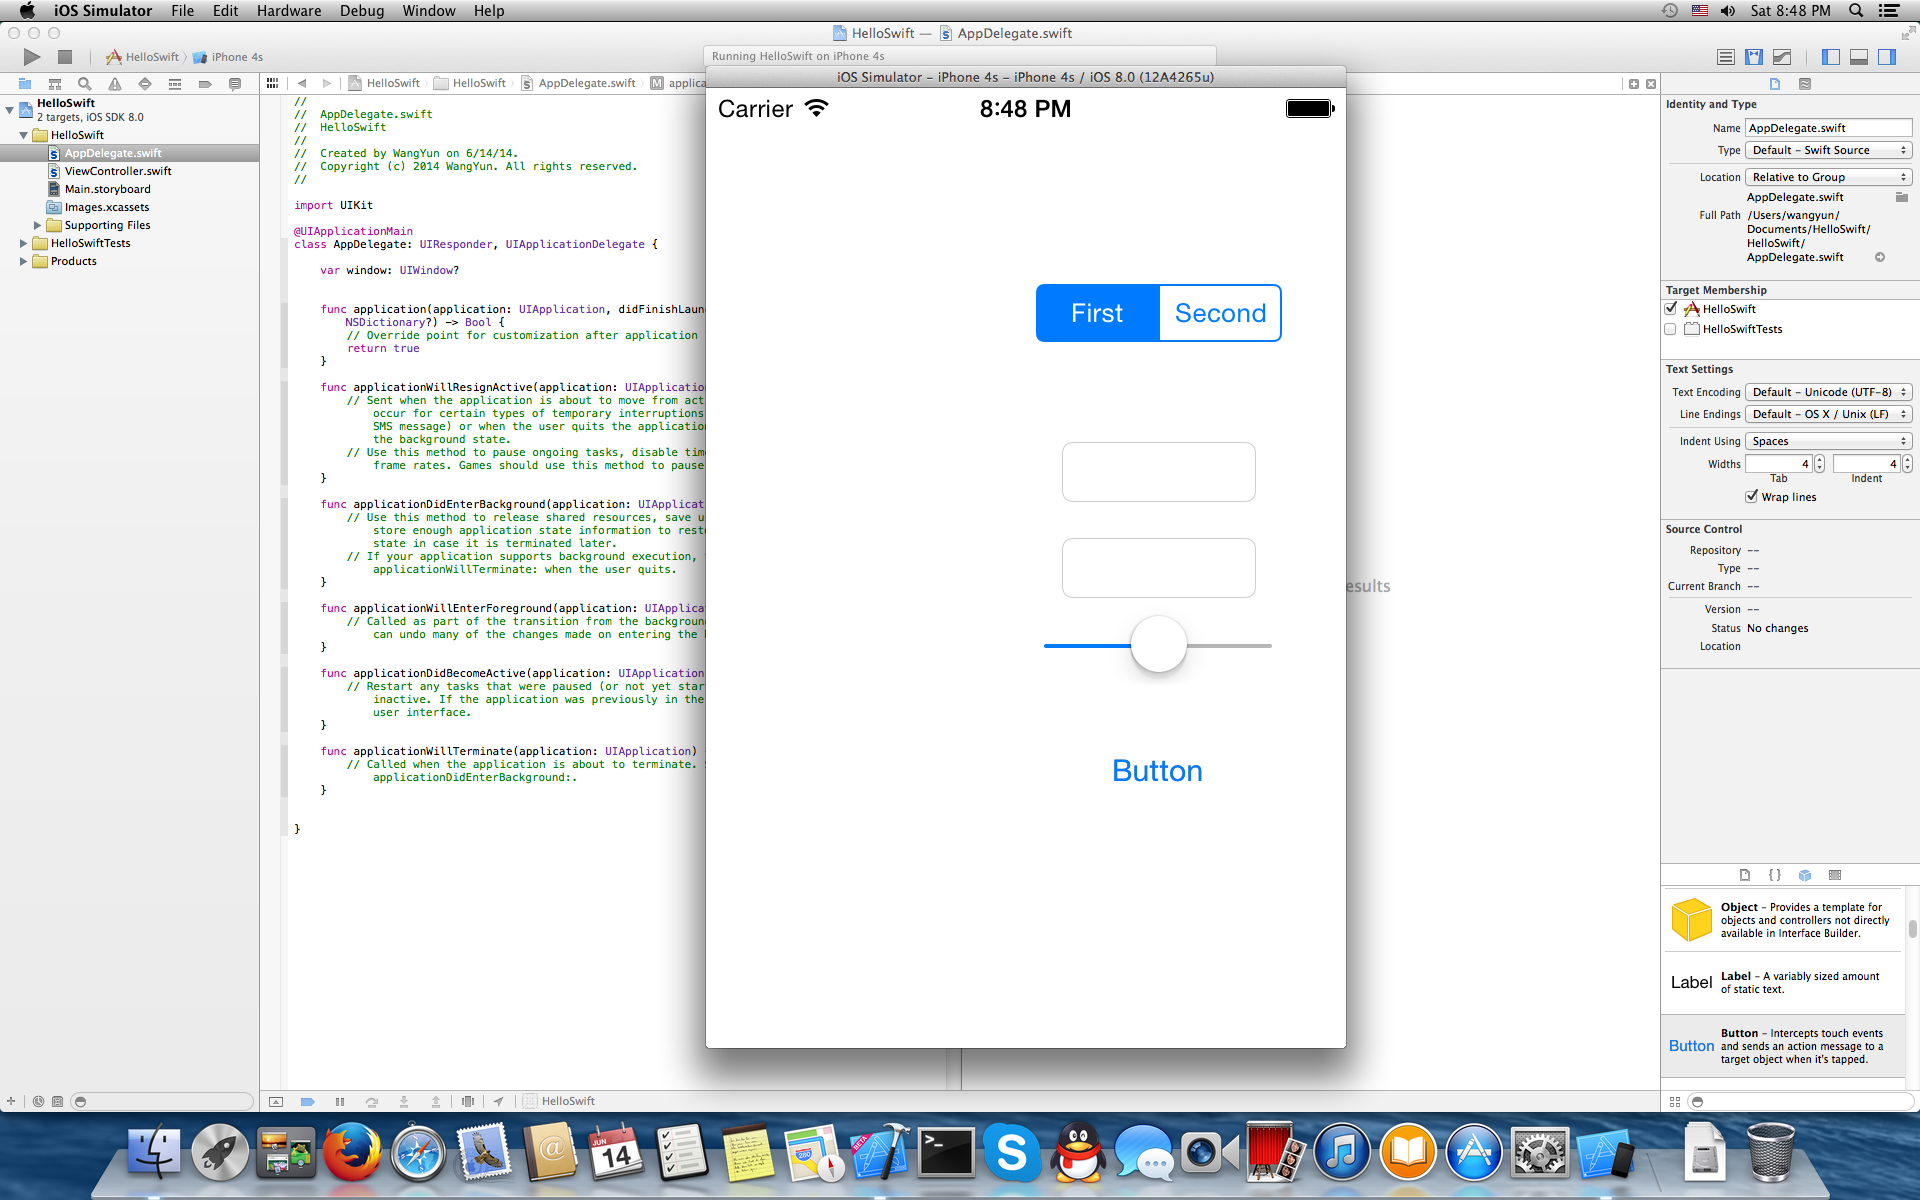Open the Text Encoding dropdown
The width and height of the screenshot is (1920, 1200).
point(1829,392)
